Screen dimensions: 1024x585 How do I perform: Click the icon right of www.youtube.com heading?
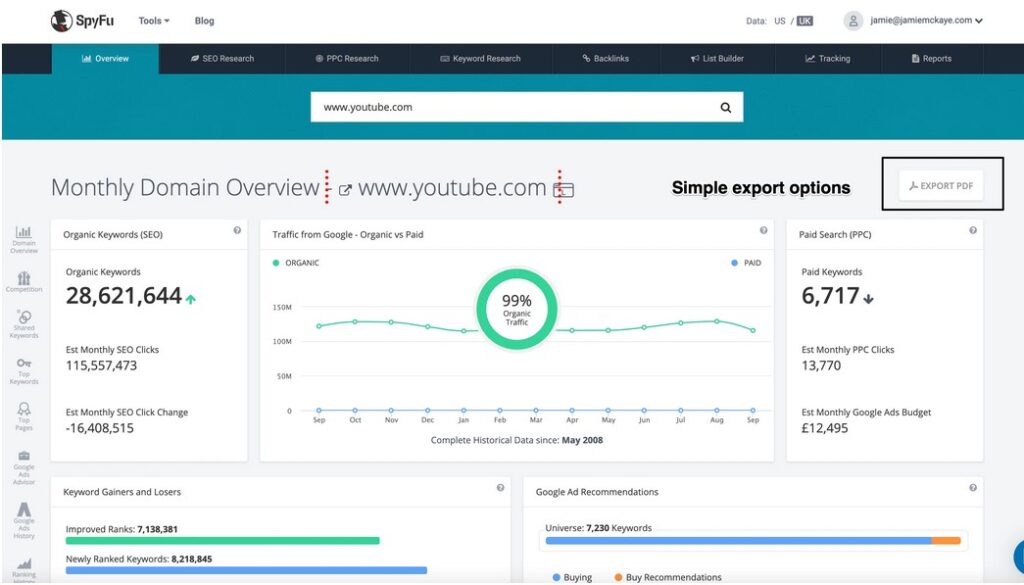(564, 190)
